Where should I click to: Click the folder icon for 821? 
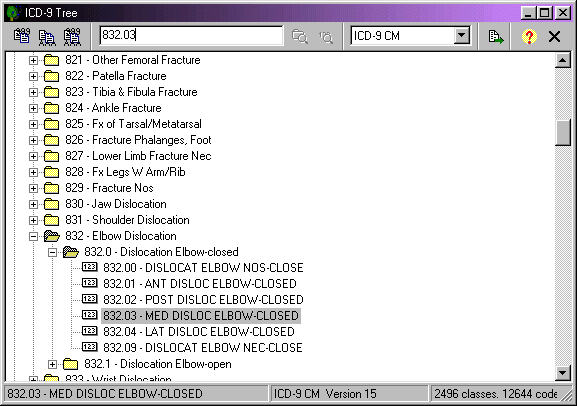(x=51, y=60)
